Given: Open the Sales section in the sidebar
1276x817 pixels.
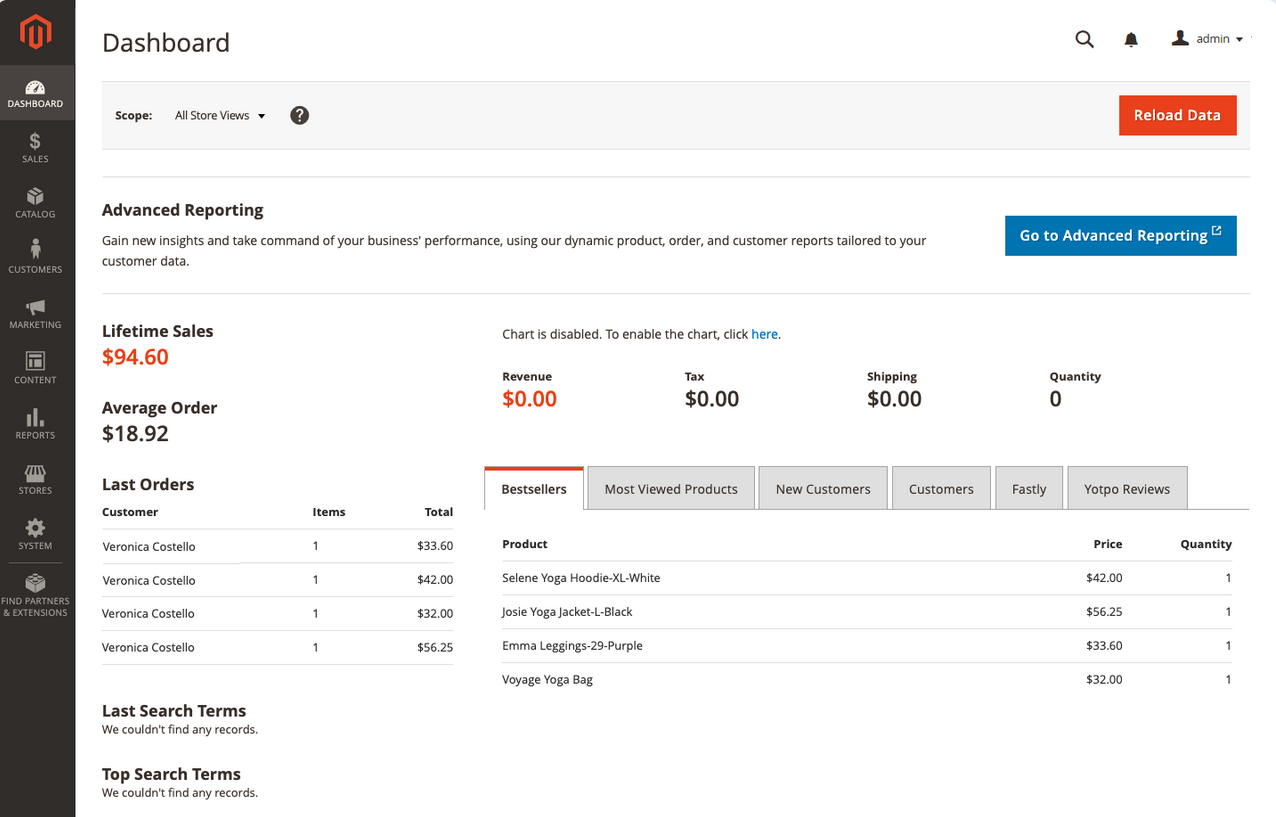Looking at the screenshot, I should point(35,148).
